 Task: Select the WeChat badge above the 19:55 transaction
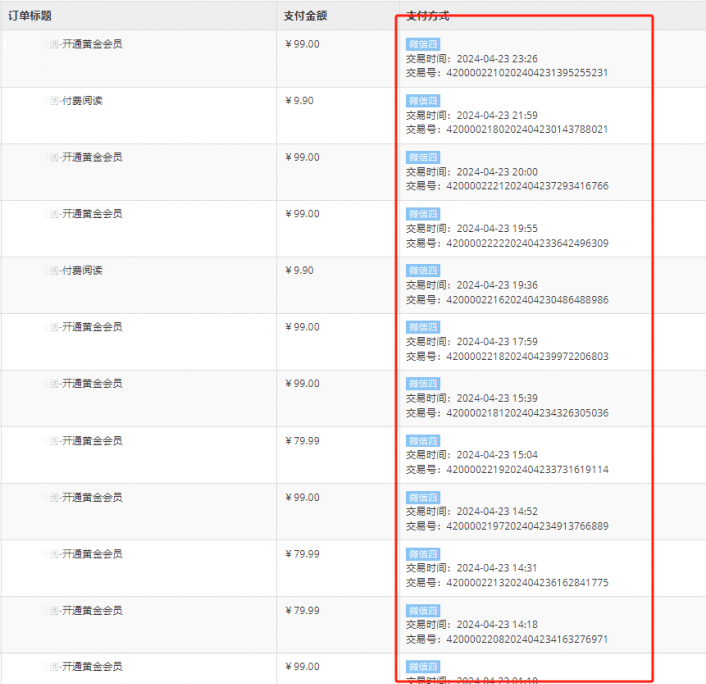click(x=422, y=214)
